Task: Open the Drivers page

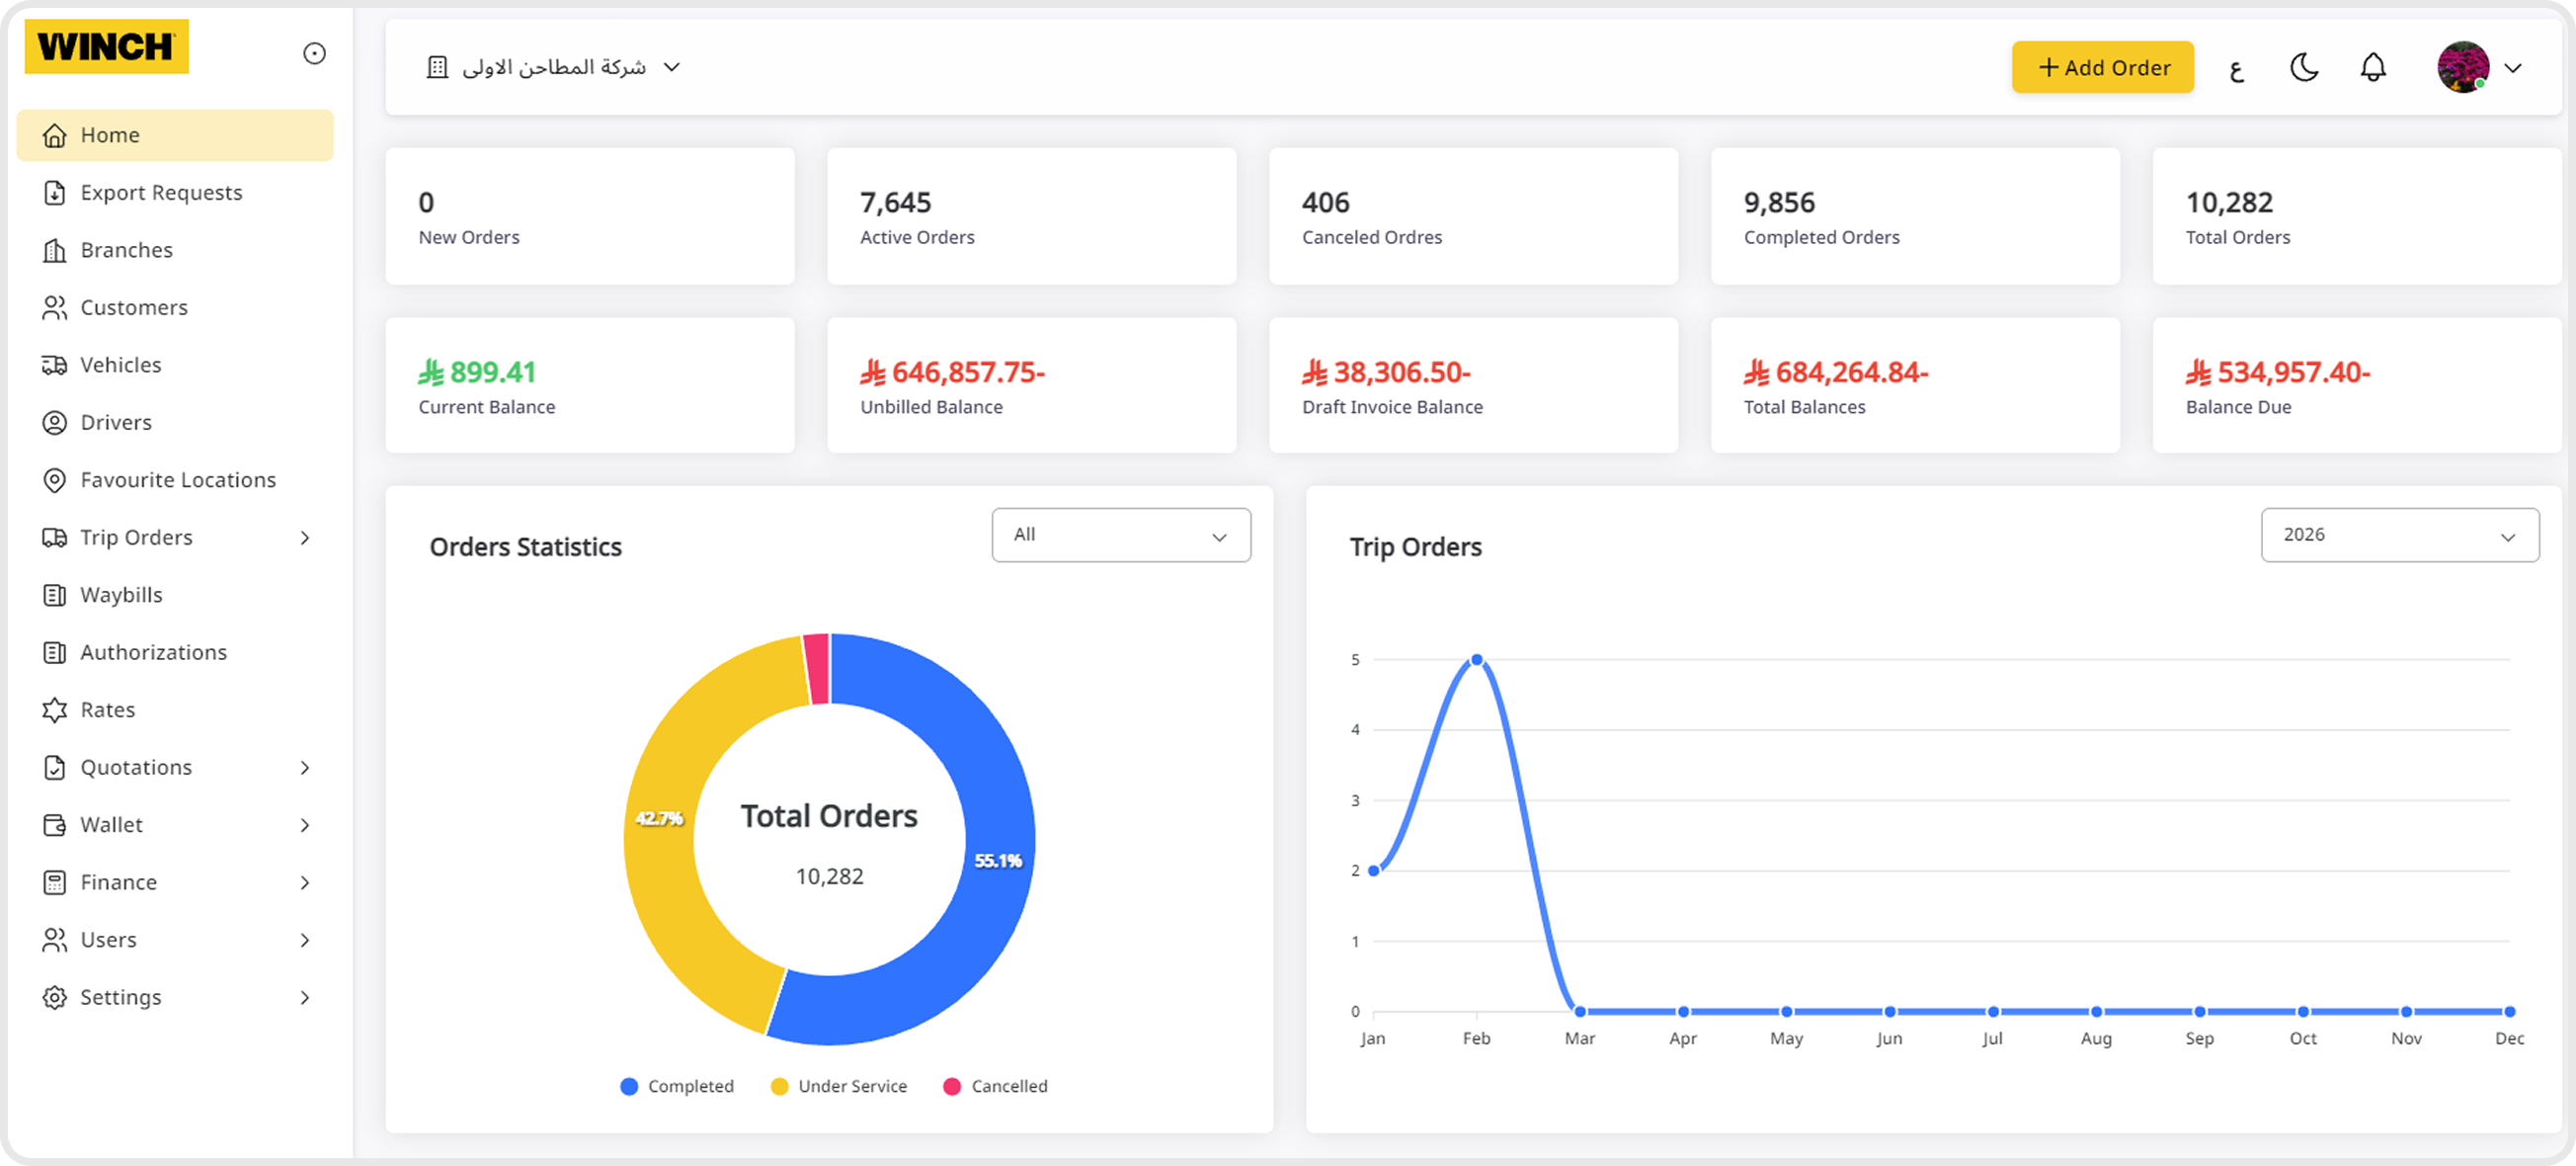Action: tap(115, 422)
